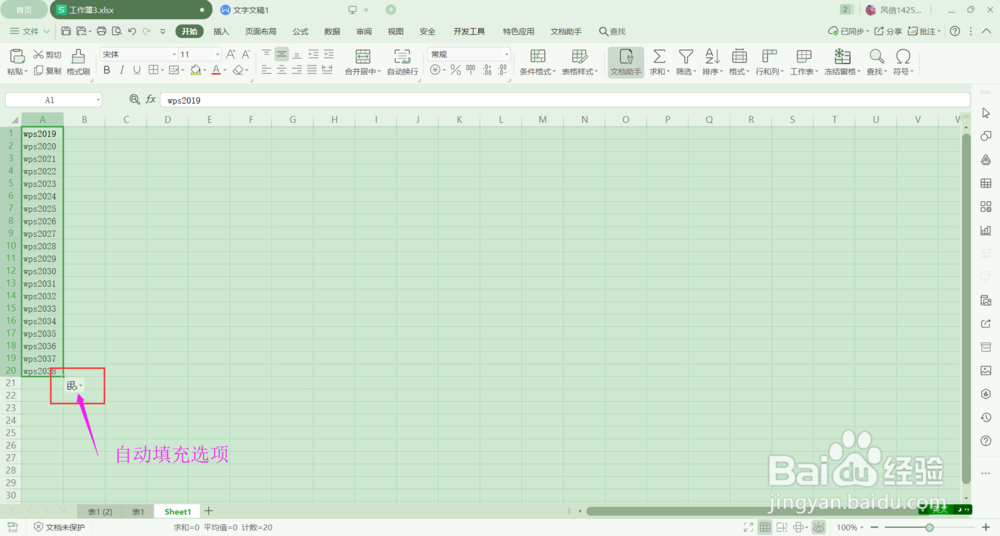This screenshot has width=1000, height=536.
Task: Click the formula bar input showing wps2019
Action: (x=564, y=100)
